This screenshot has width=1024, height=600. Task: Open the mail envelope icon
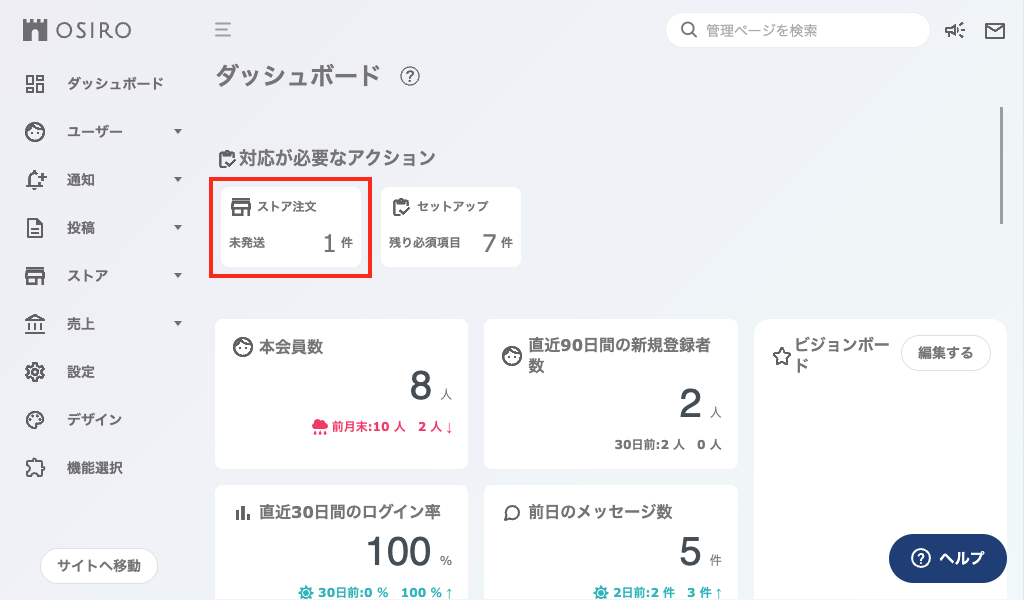(995, 31)
